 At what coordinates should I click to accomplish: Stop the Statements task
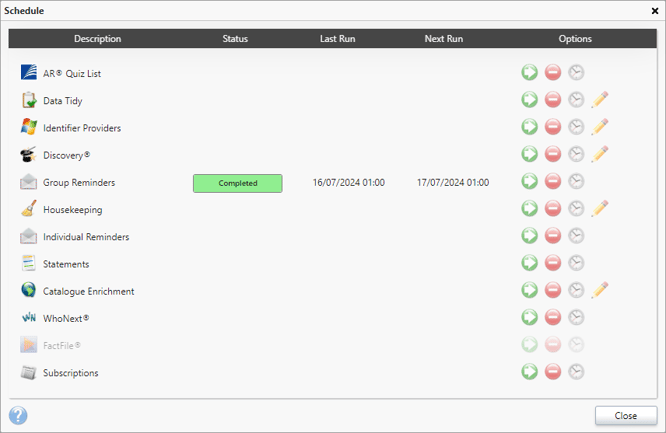pos(553,263)
